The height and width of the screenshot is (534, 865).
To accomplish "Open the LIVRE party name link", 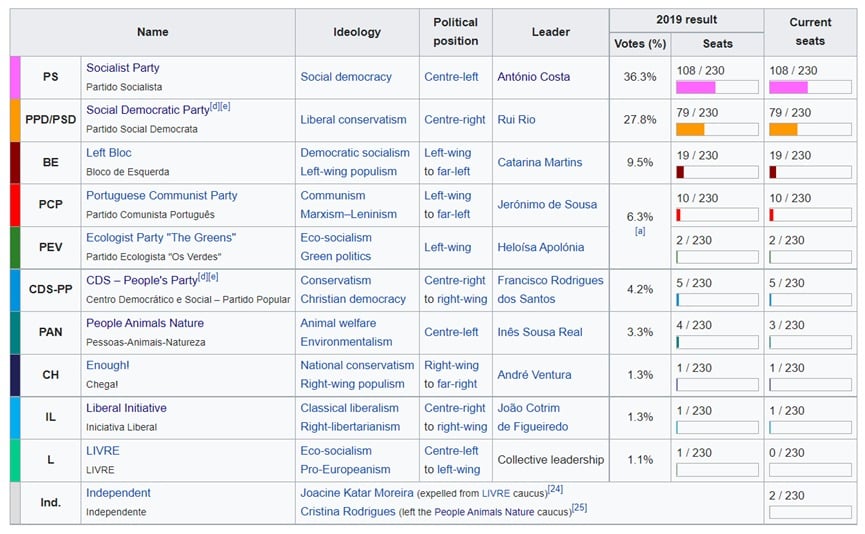I will [103, 451].
